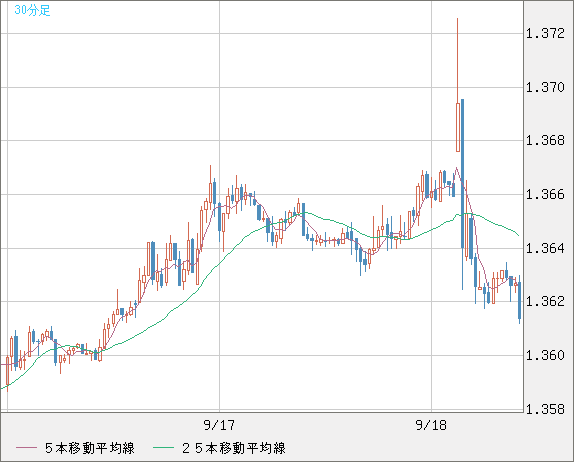Click the 9/18 date label
Viewport: 574px width, 462px height.
[431, 425]
